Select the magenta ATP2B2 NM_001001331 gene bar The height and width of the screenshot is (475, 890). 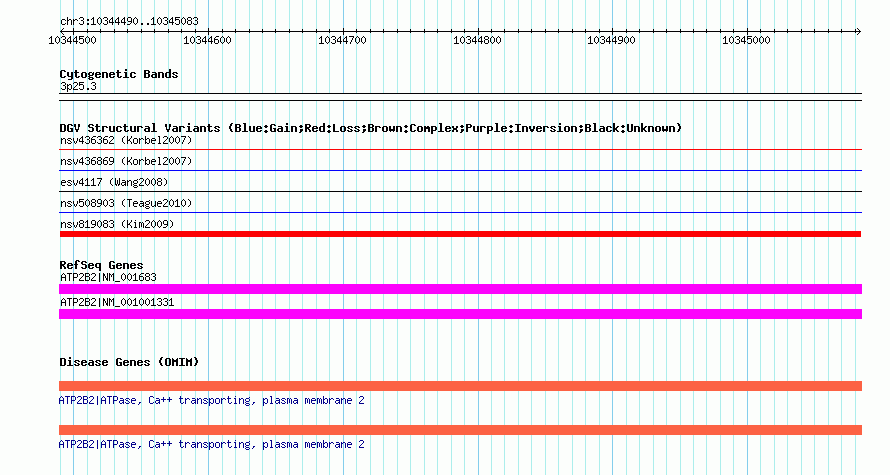460,314
